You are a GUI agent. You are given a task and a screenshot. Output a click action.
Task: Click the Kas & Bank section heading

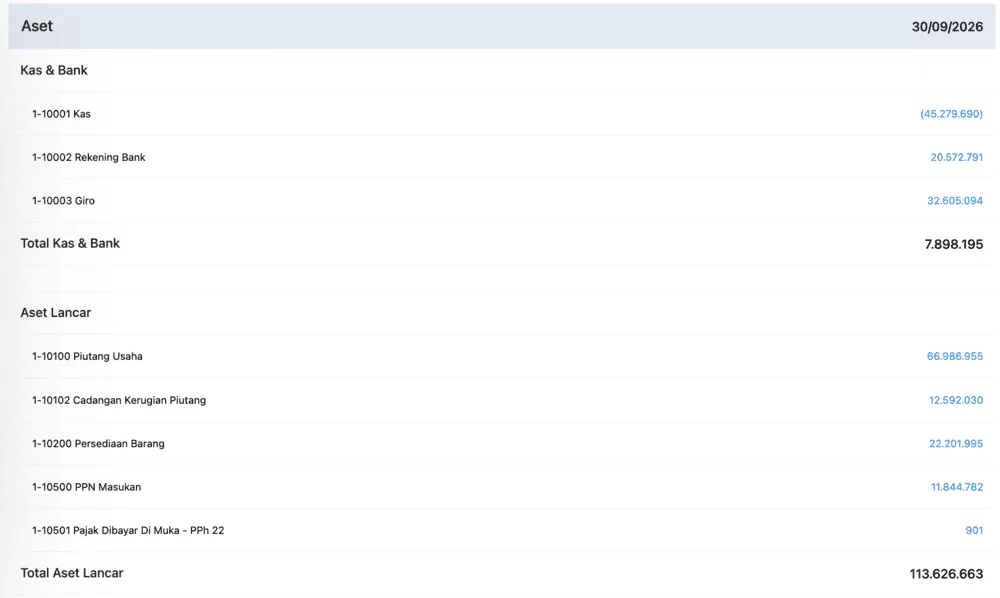54,70
